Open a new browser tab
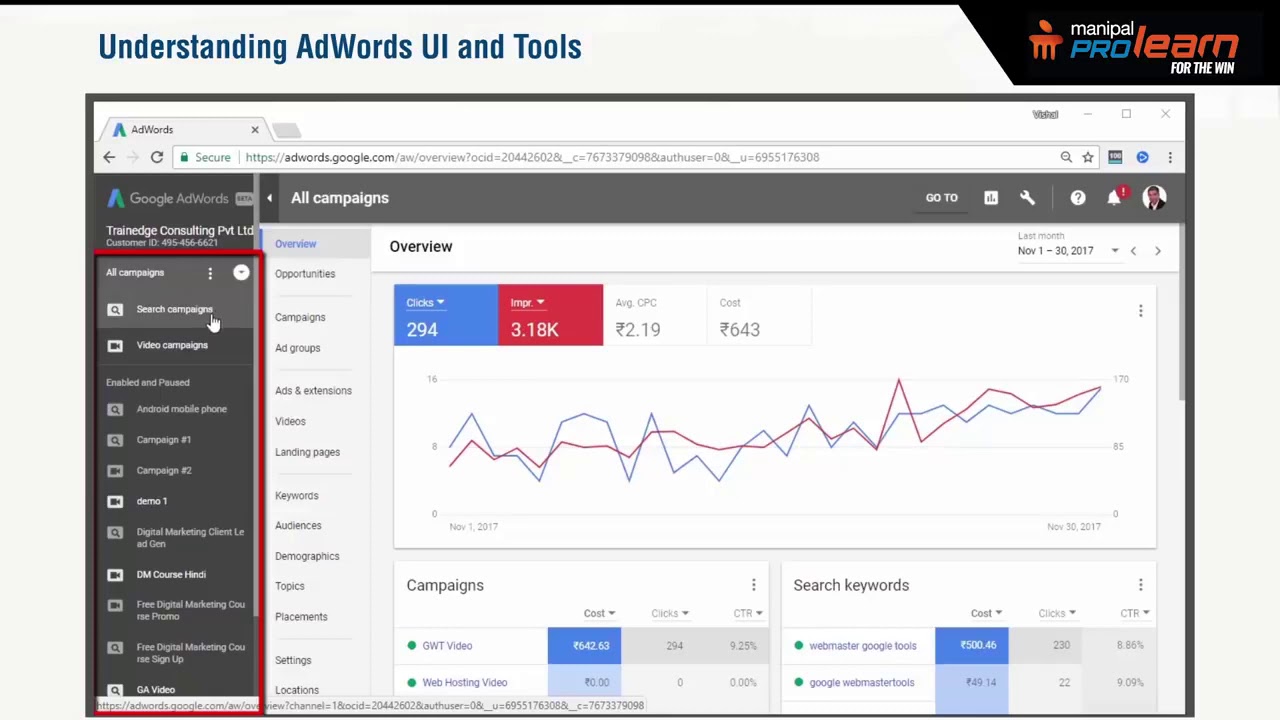This screenshot has height=720, width=1280. (x=286, y=130)
